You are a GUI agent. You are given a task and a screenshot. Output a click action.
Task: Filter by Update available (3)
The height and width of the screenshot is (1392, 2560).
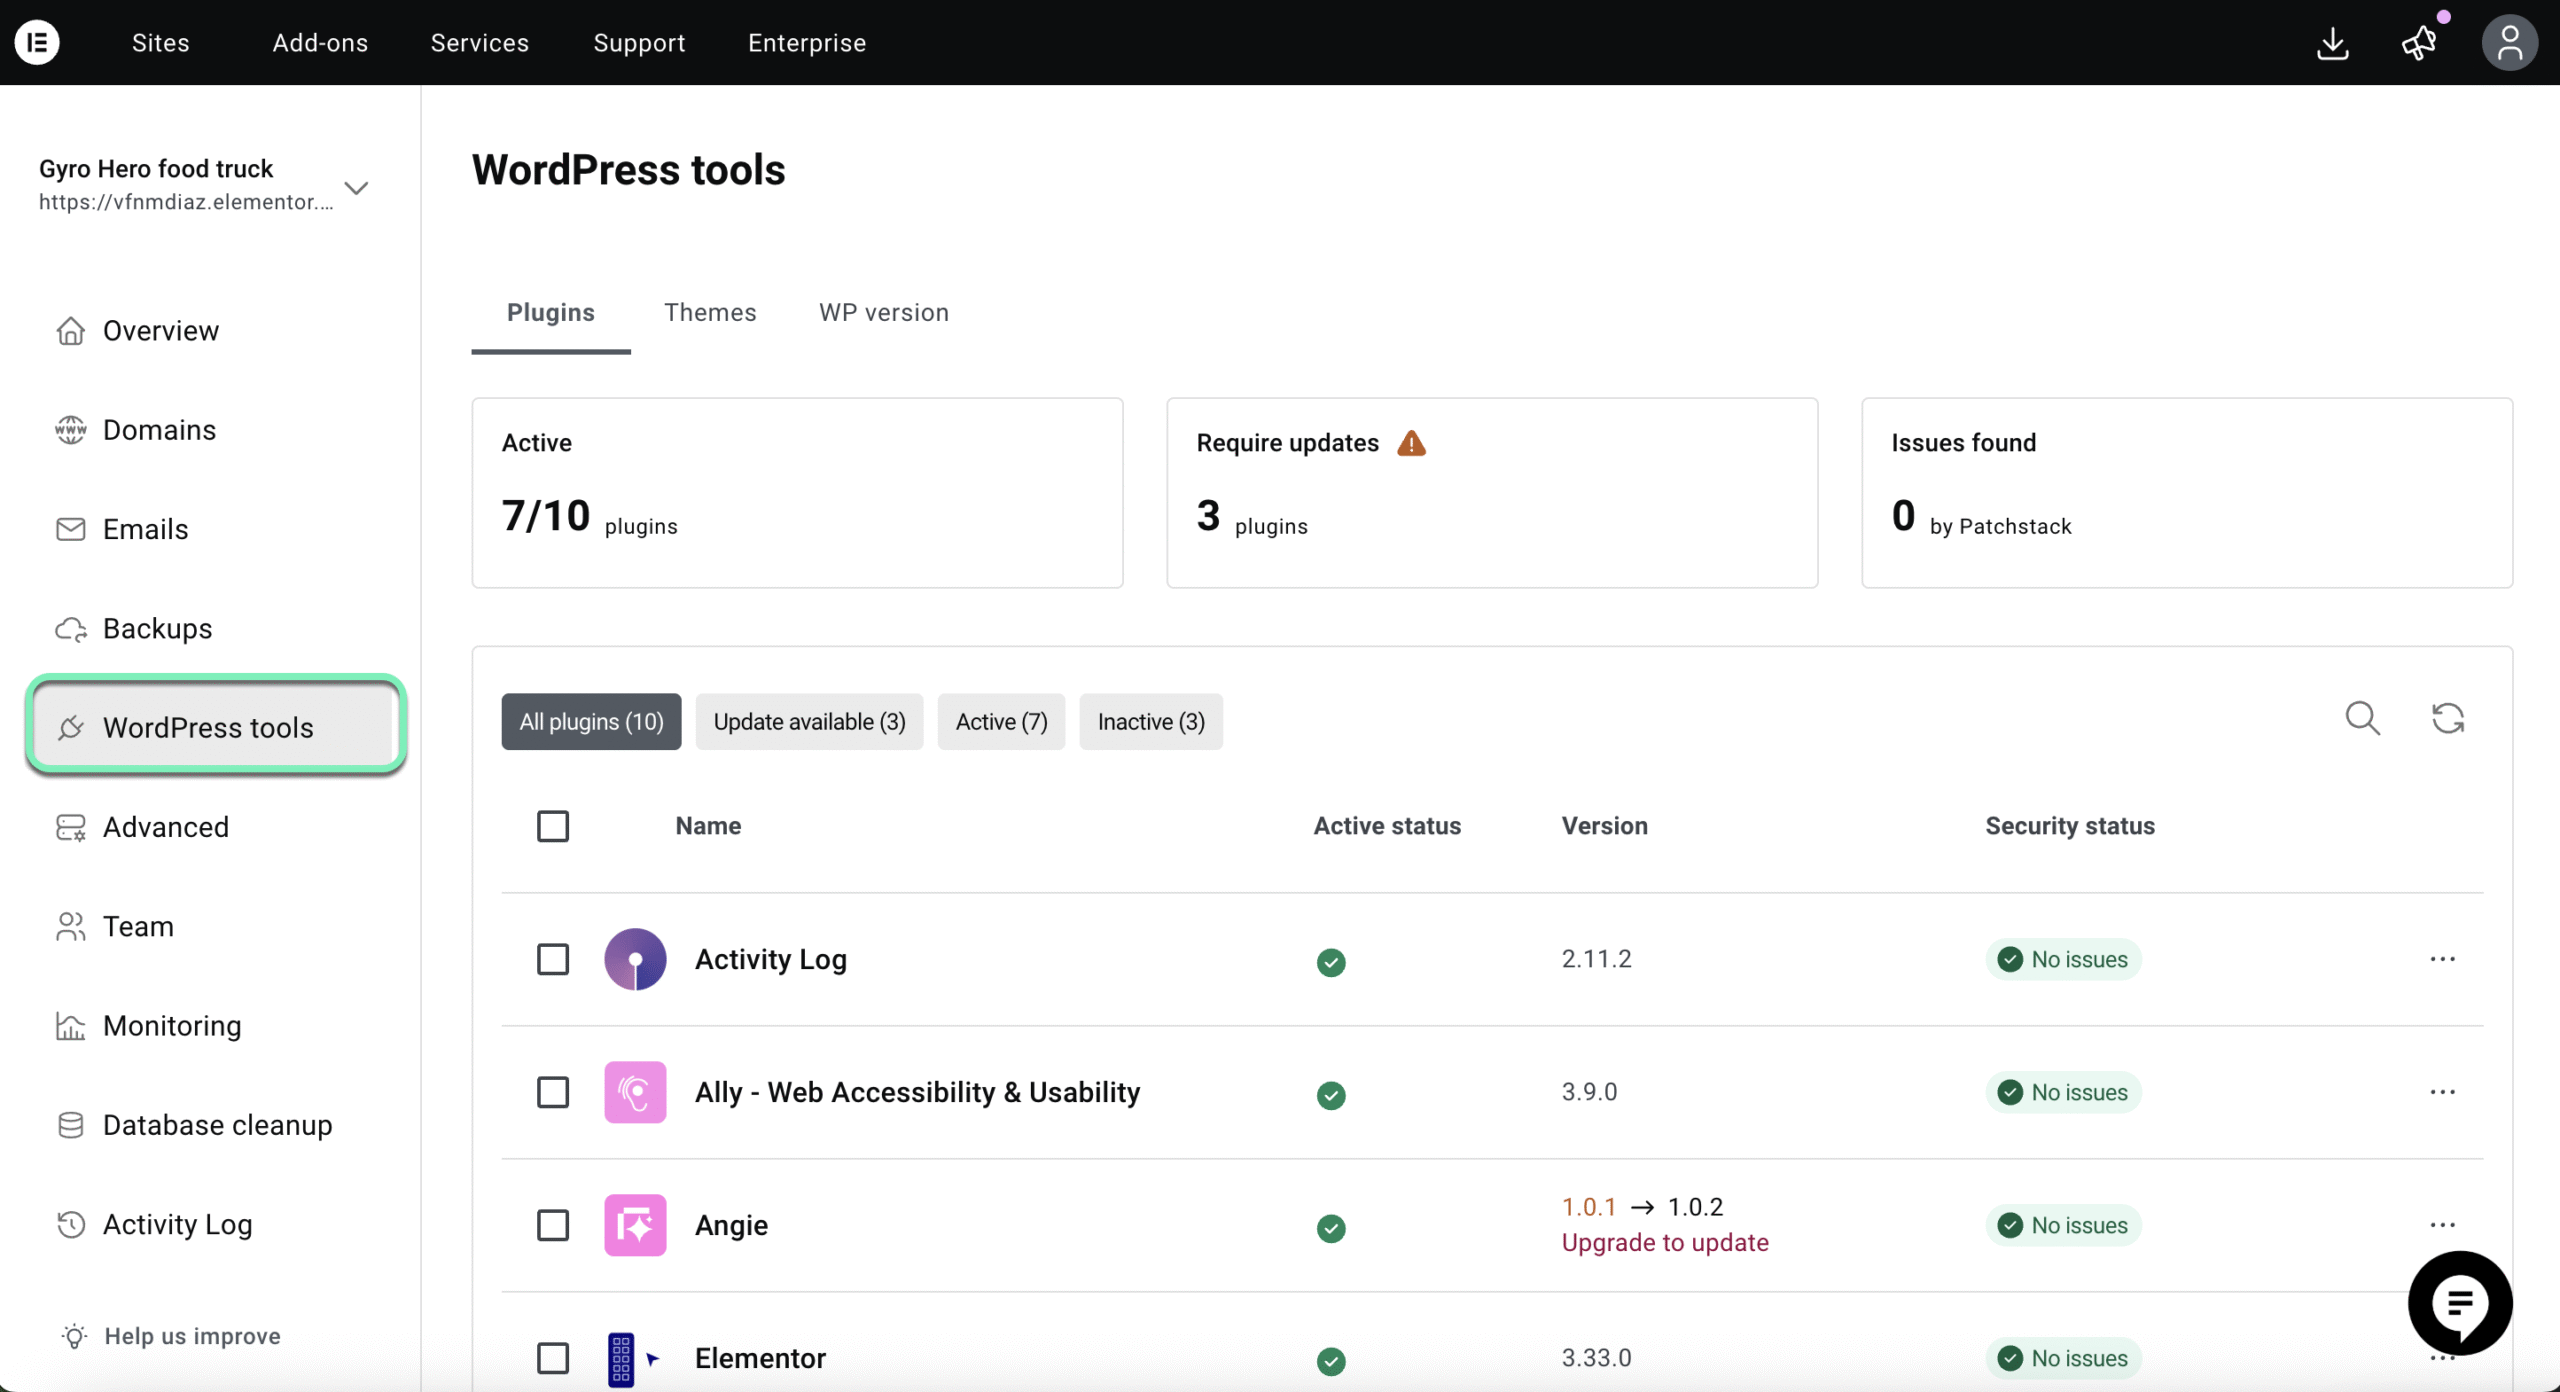pos(809,721)
